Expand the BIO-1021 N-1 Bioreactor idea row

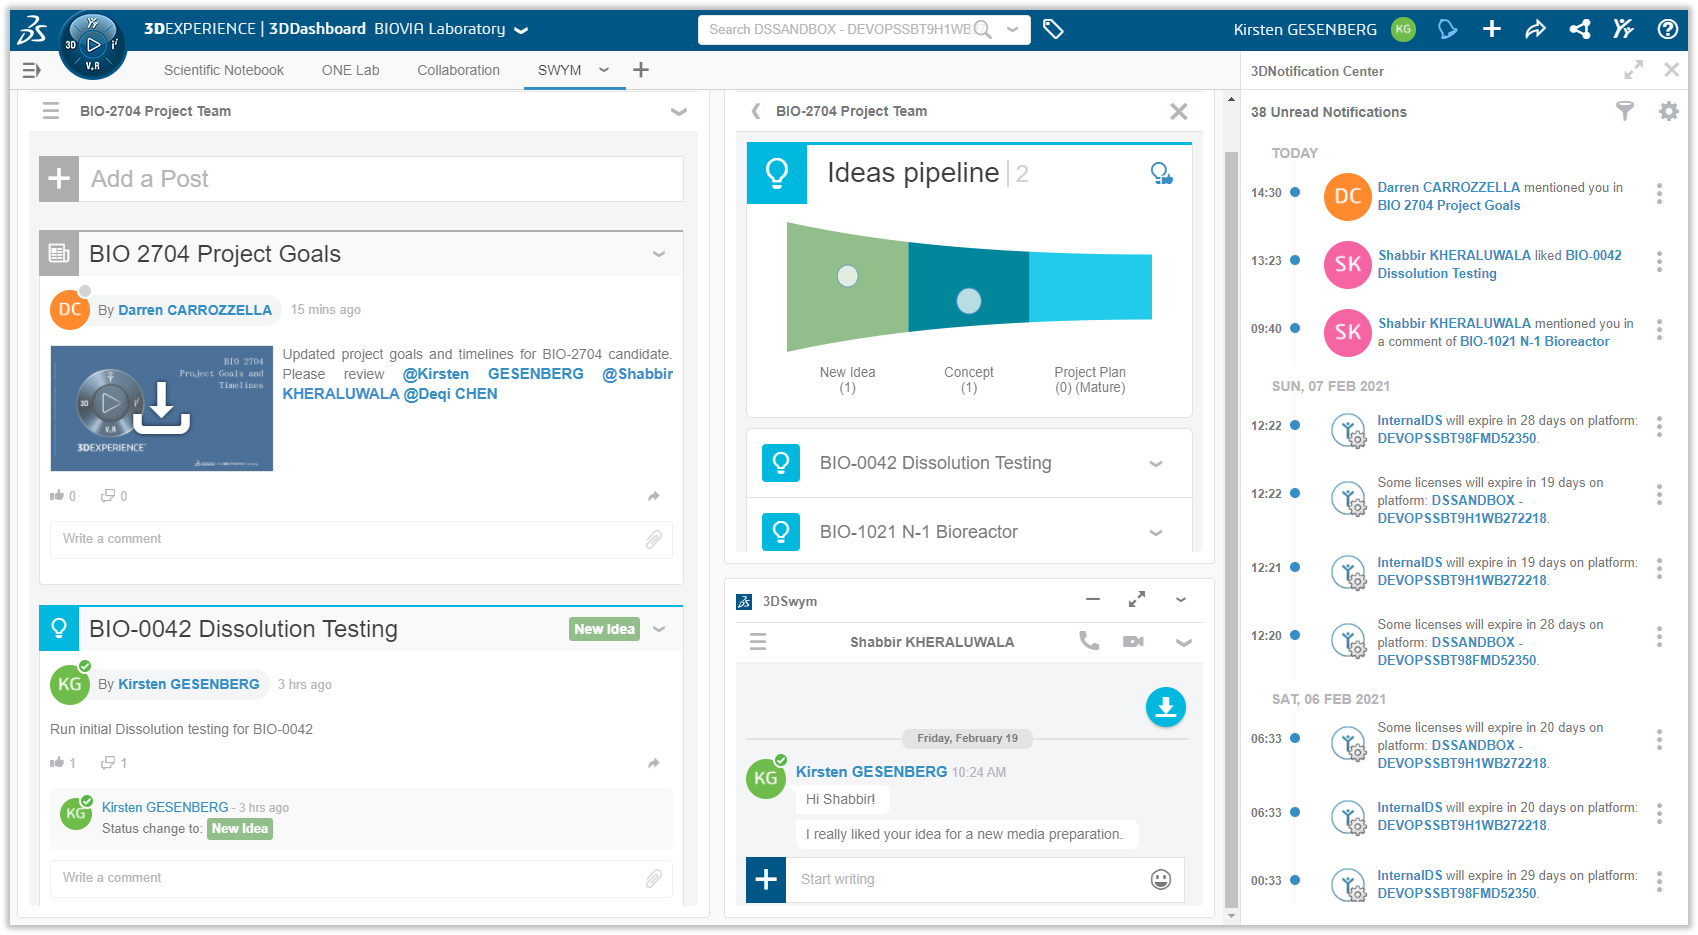point(1155,532)
